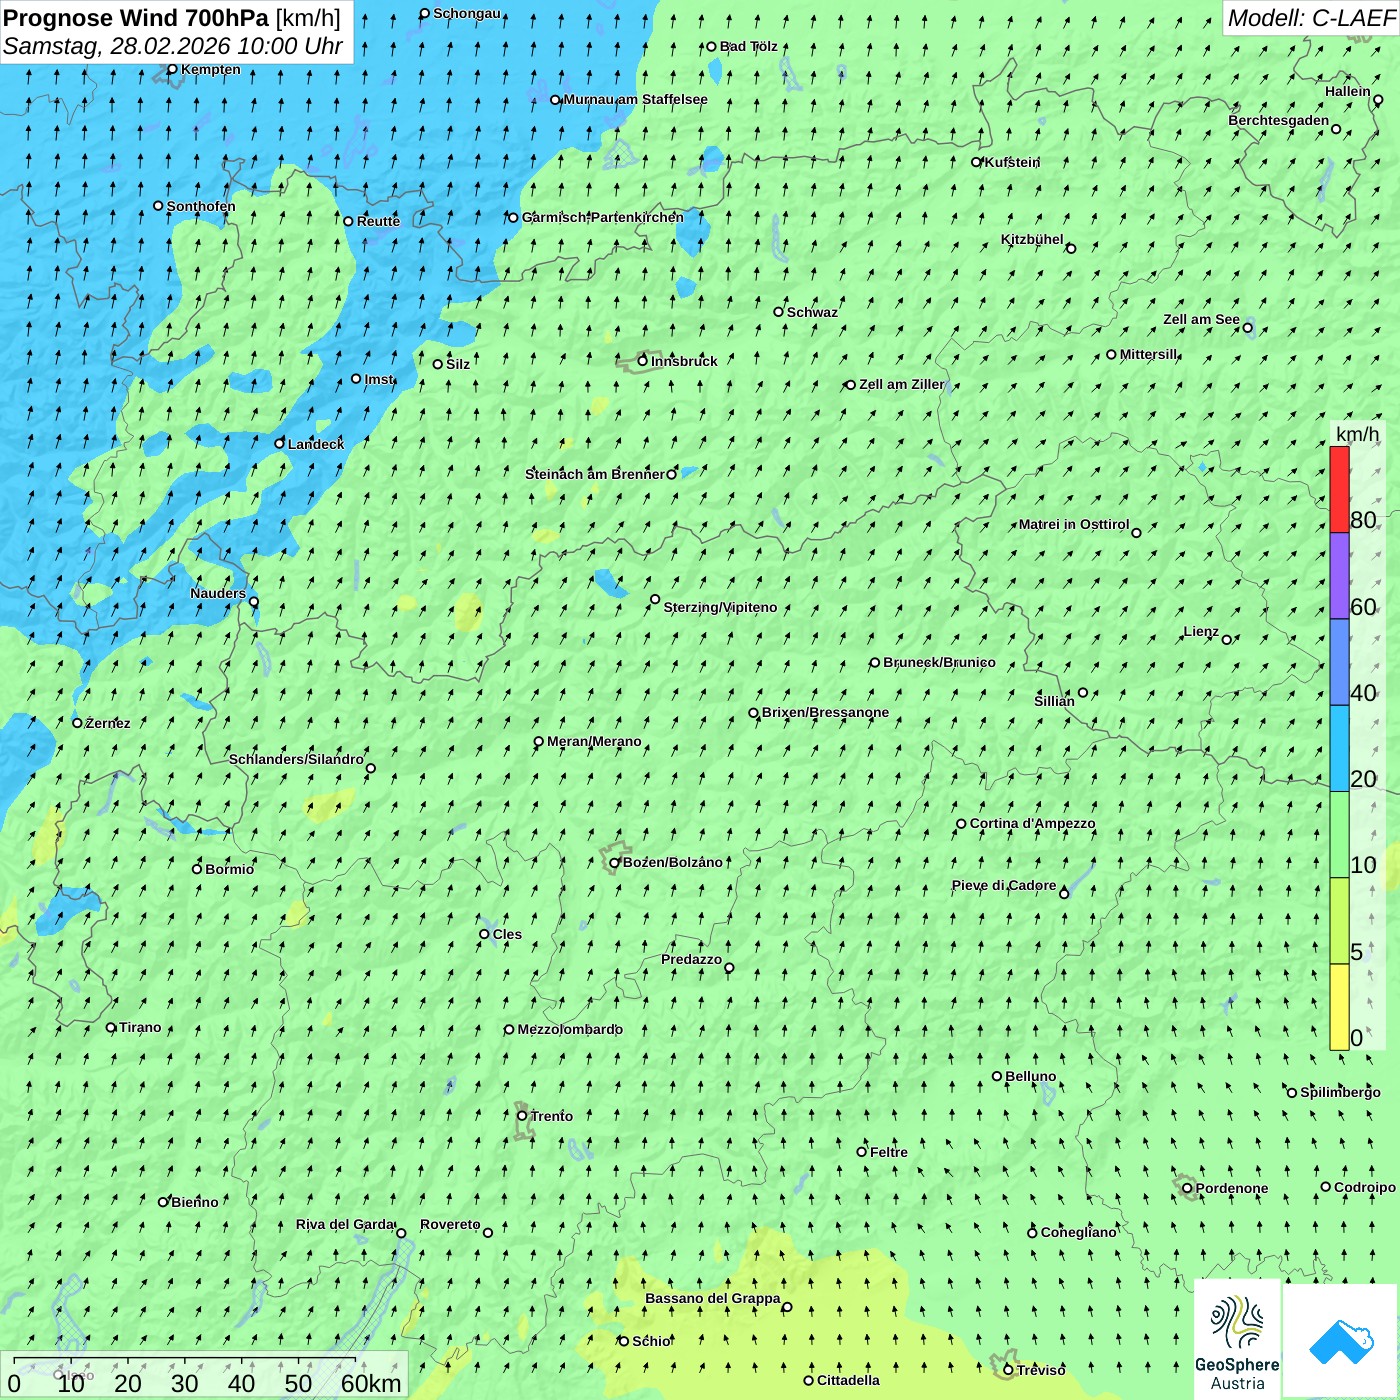Select the Zell am See marker
The width and height of the screenshot is (1400, 1400).
[x=1247, y=328]
